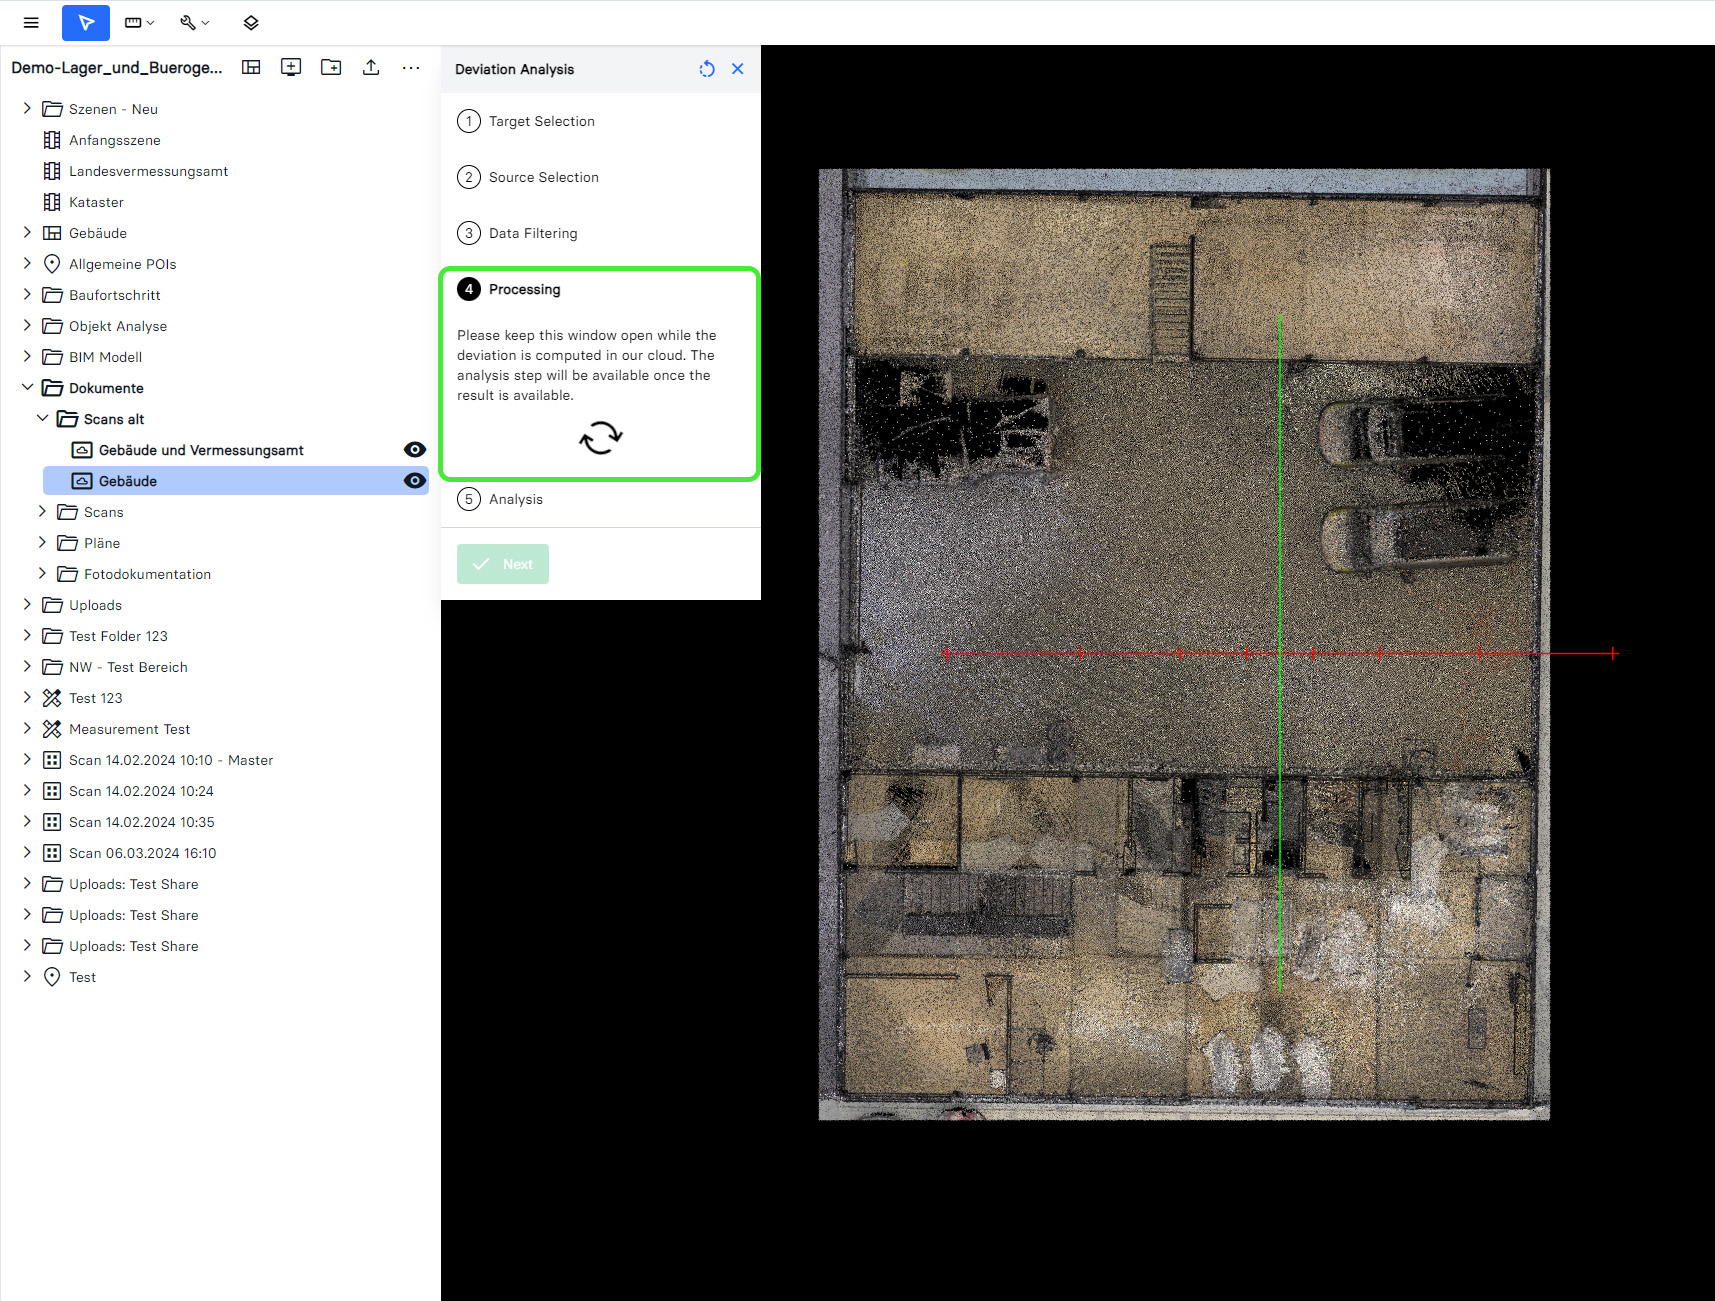Open the wrench tools dropdown
The height and width of the screenshot is (1301, 1715).
[x=194, y=22]
